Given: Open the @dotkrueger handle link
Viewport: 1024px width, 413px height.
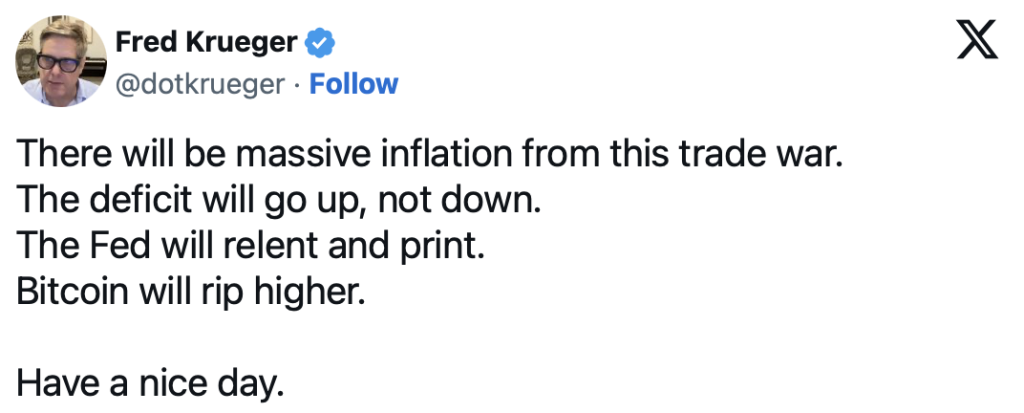Looking at the screenshot, I should 200,84.
